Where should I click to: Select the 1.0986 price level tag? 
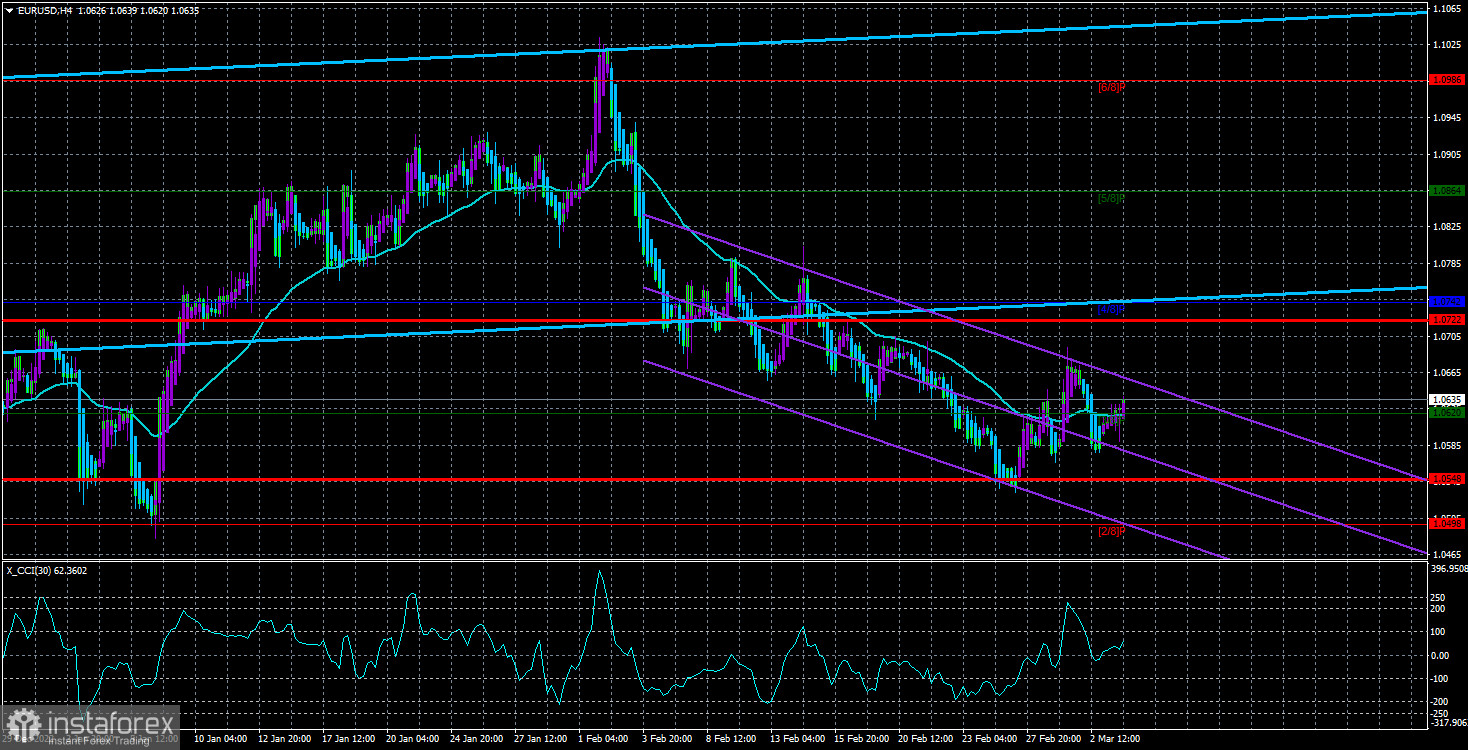point(1447,80)
